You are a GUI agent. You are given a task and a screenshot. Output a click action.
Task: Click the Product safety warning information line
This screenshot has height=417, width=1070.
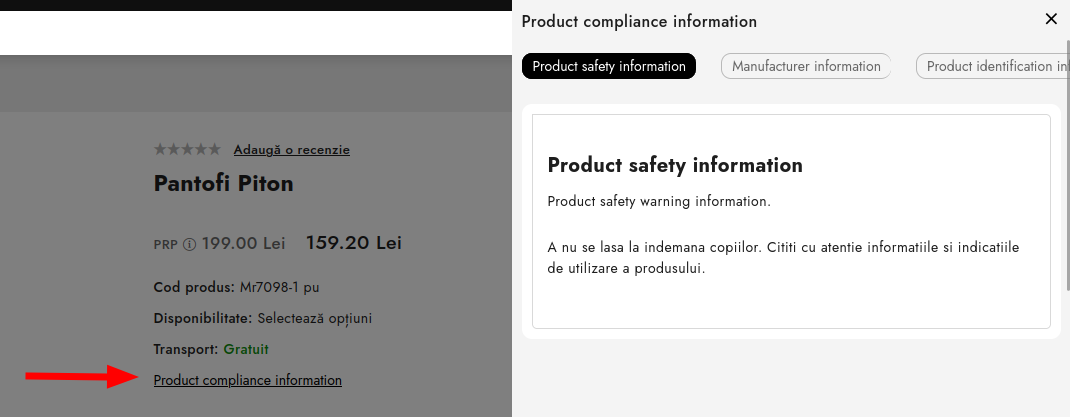point(659,201)
